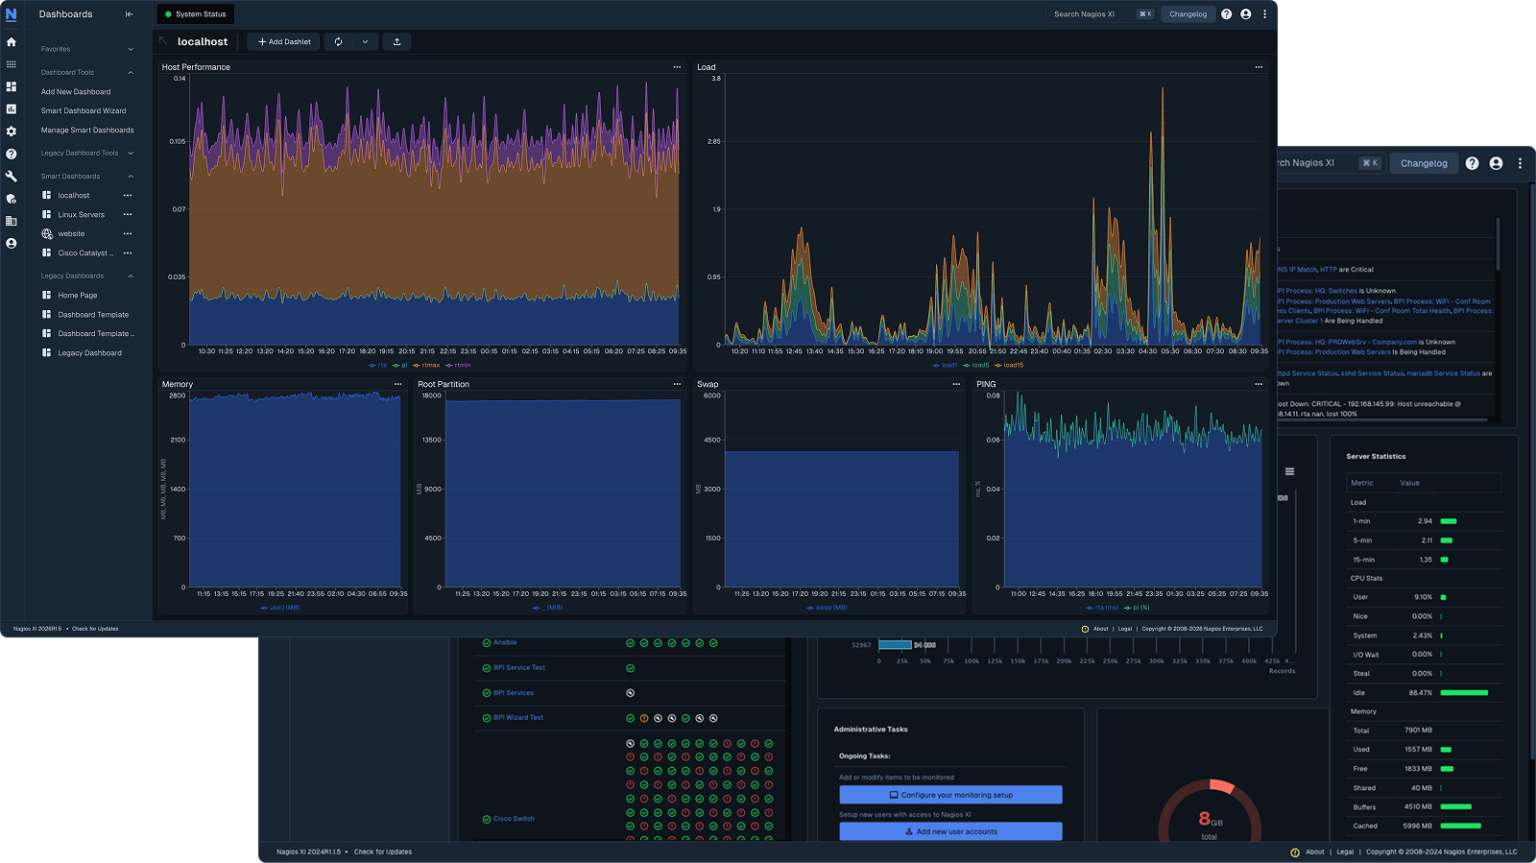The height and width of the screenshot is (863, 1536).
Task: Open the options dots for Linux Servers dashboard
Action: (127, 214)
